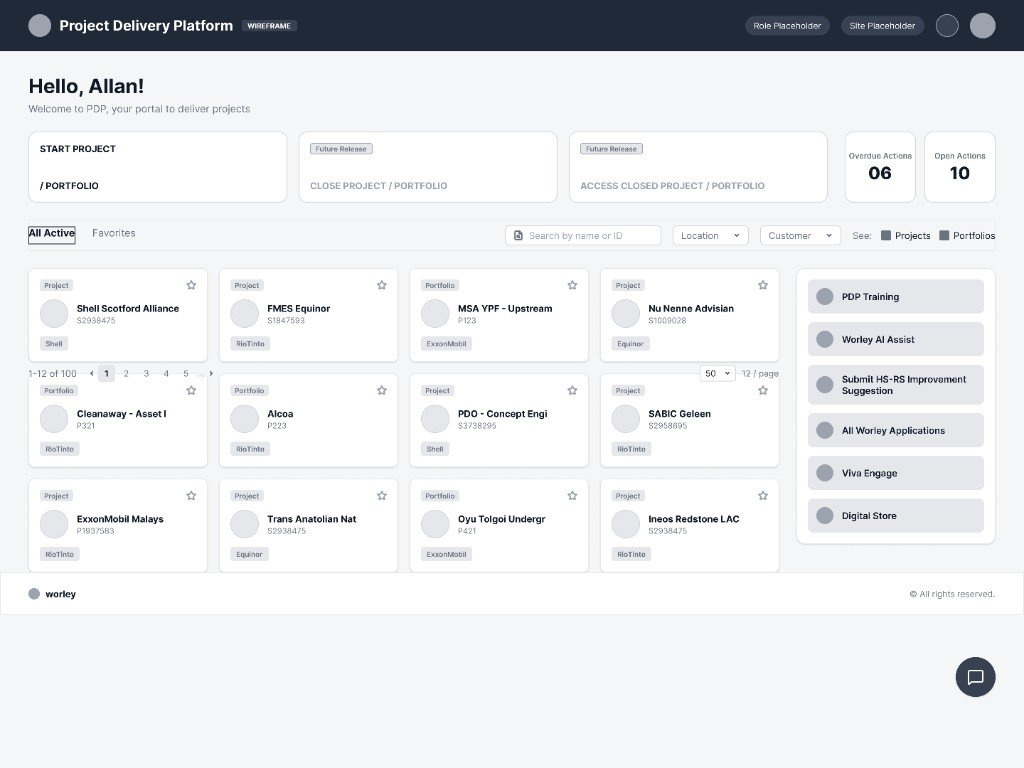Click star on ExxonMobil Malays card
This screenshot has height=768, width=1024.
click(191, 496)
